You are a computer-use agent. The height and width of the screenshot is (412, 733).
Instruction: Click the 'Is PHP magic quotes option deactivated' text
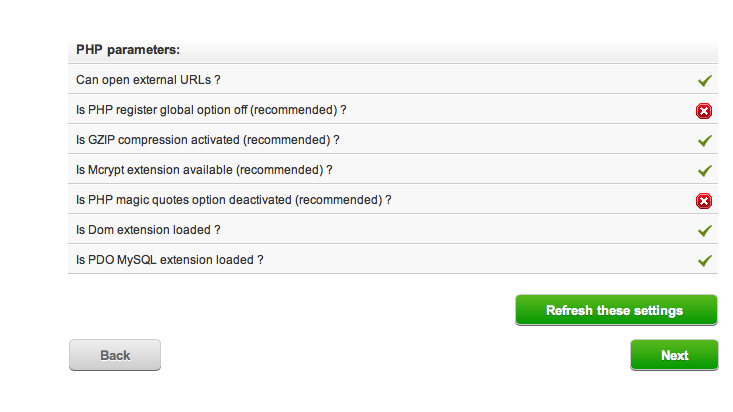click(x=180, y=199)
